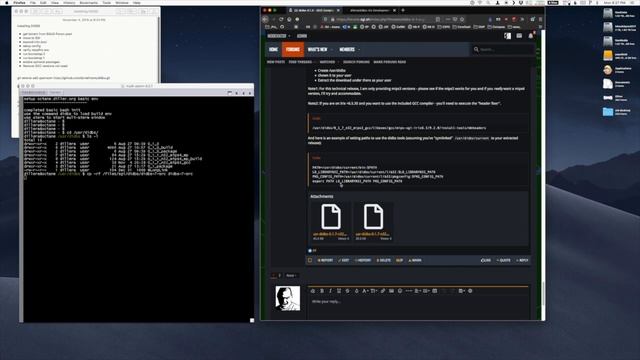Image resolution: width=640 pixels, height=360 pixels.
Task: Open the forum conversations envelope icon
Action: pos(519,36)
